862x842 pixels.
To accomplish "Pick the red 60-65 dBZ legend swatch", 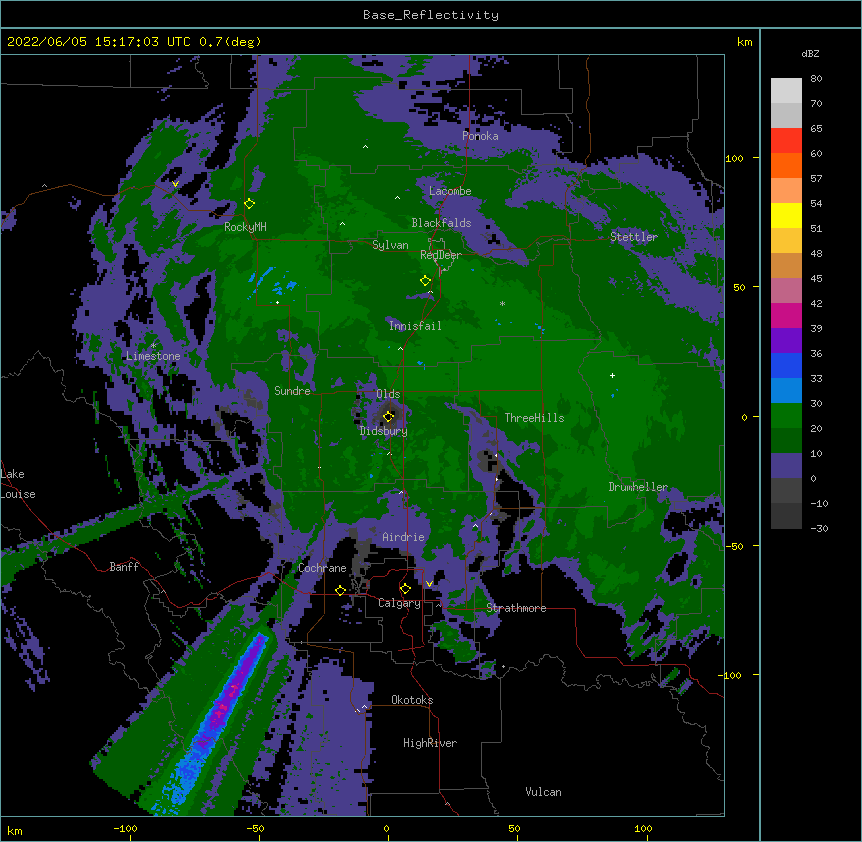I will (x=786, y=141).
